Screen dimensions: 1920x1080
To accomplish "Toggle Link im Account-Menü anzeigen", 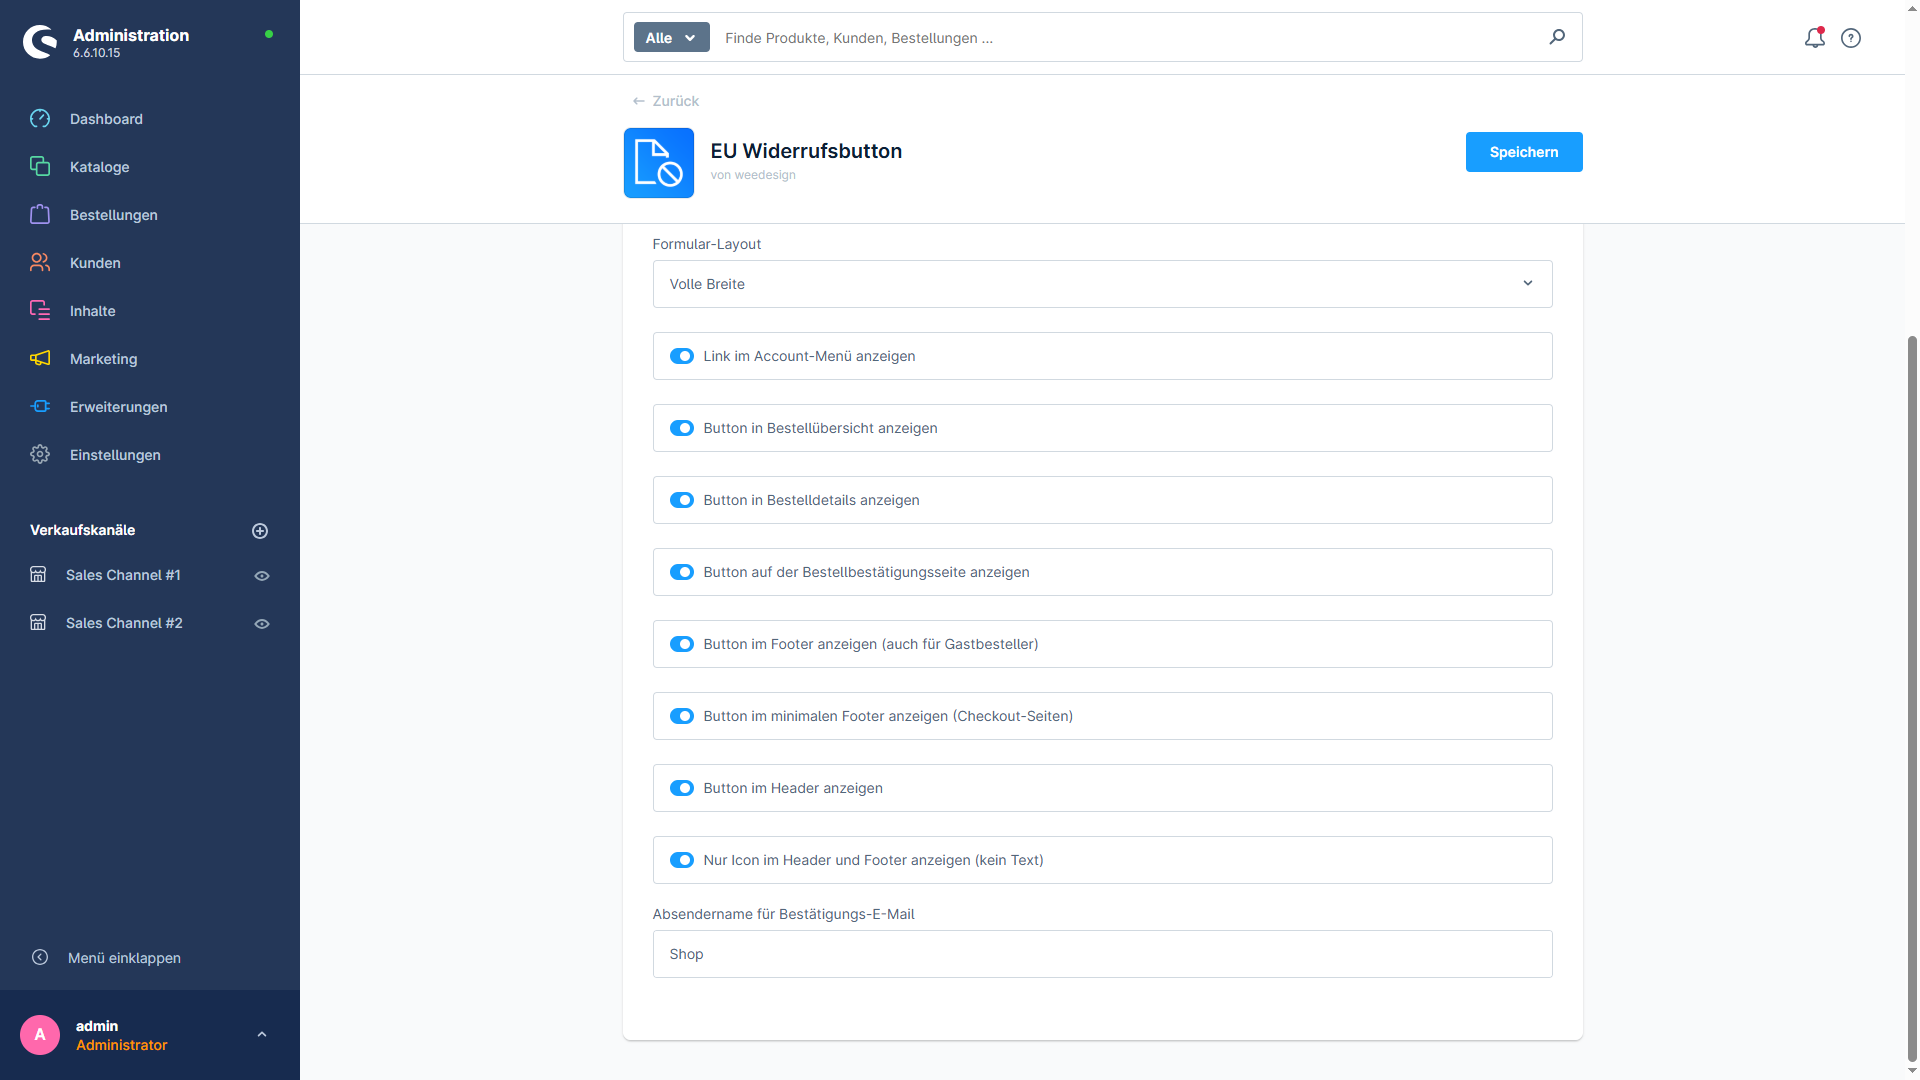I will (x=682, y=356).
